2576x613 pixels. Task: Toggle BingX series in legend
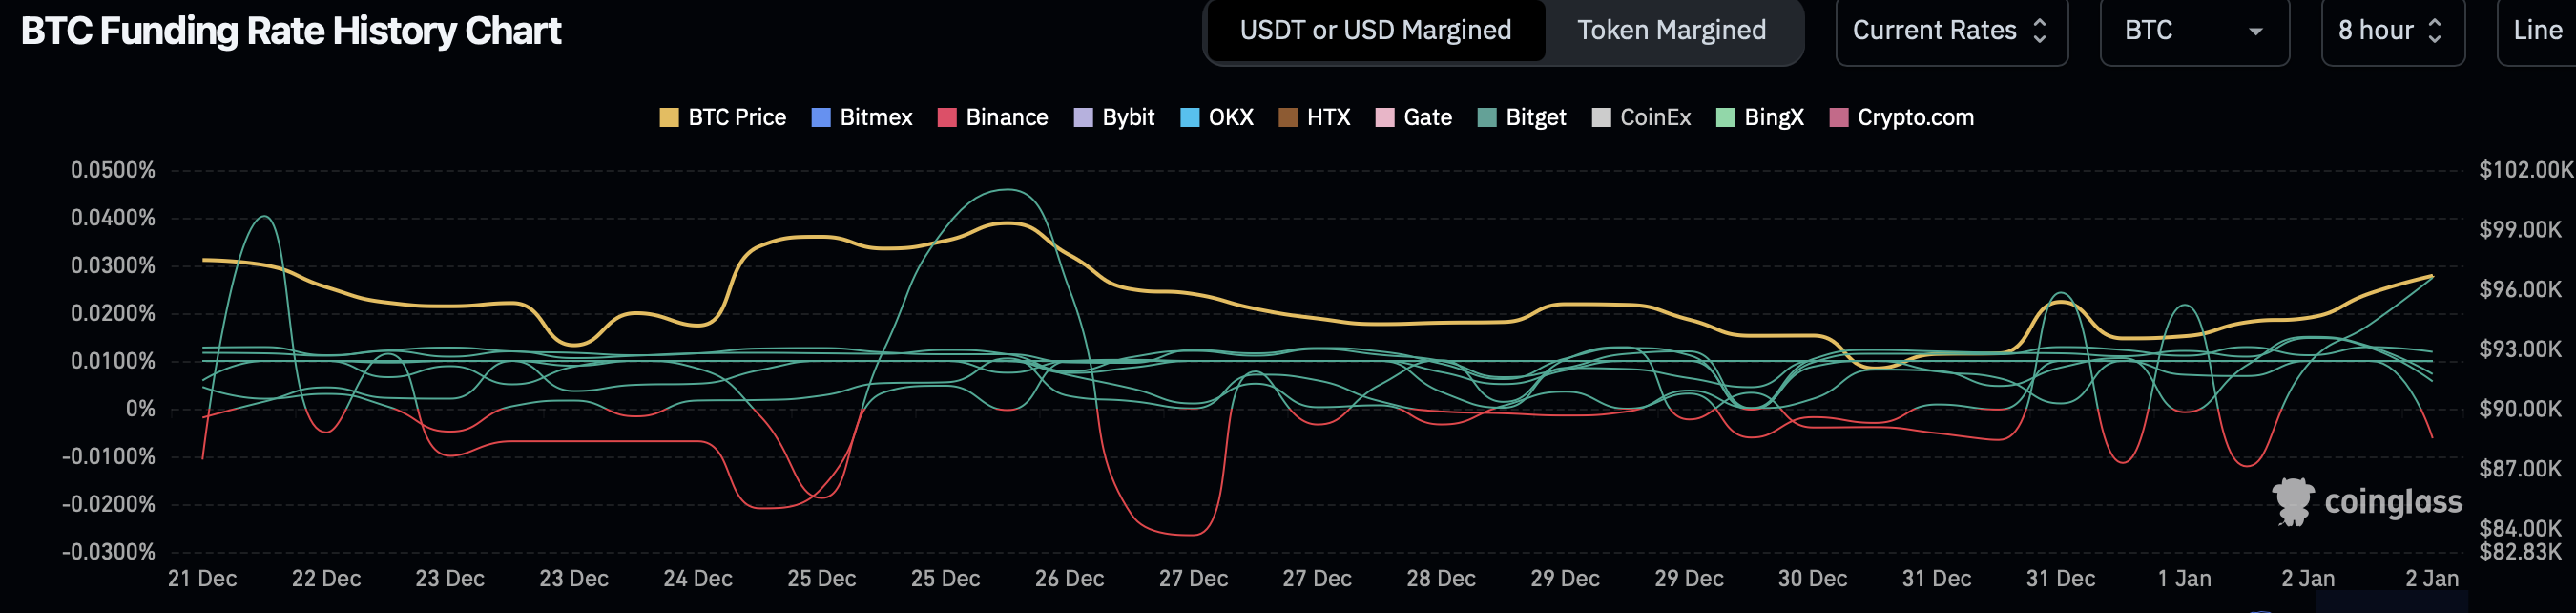pyautogui.click(x=1759, y=117)
